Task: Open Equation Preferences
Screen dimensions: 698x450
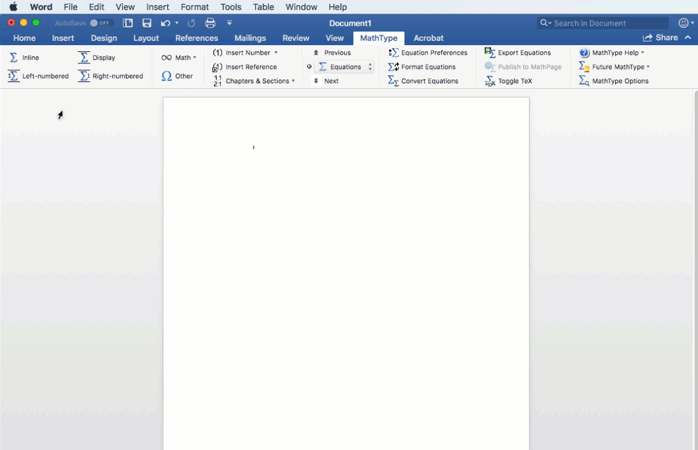Action: pos(428,53)
